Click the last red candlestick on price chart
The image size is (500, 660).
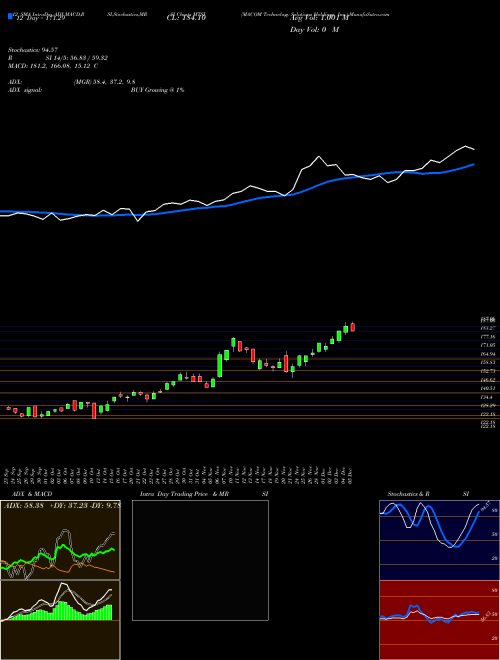point(353,327)
